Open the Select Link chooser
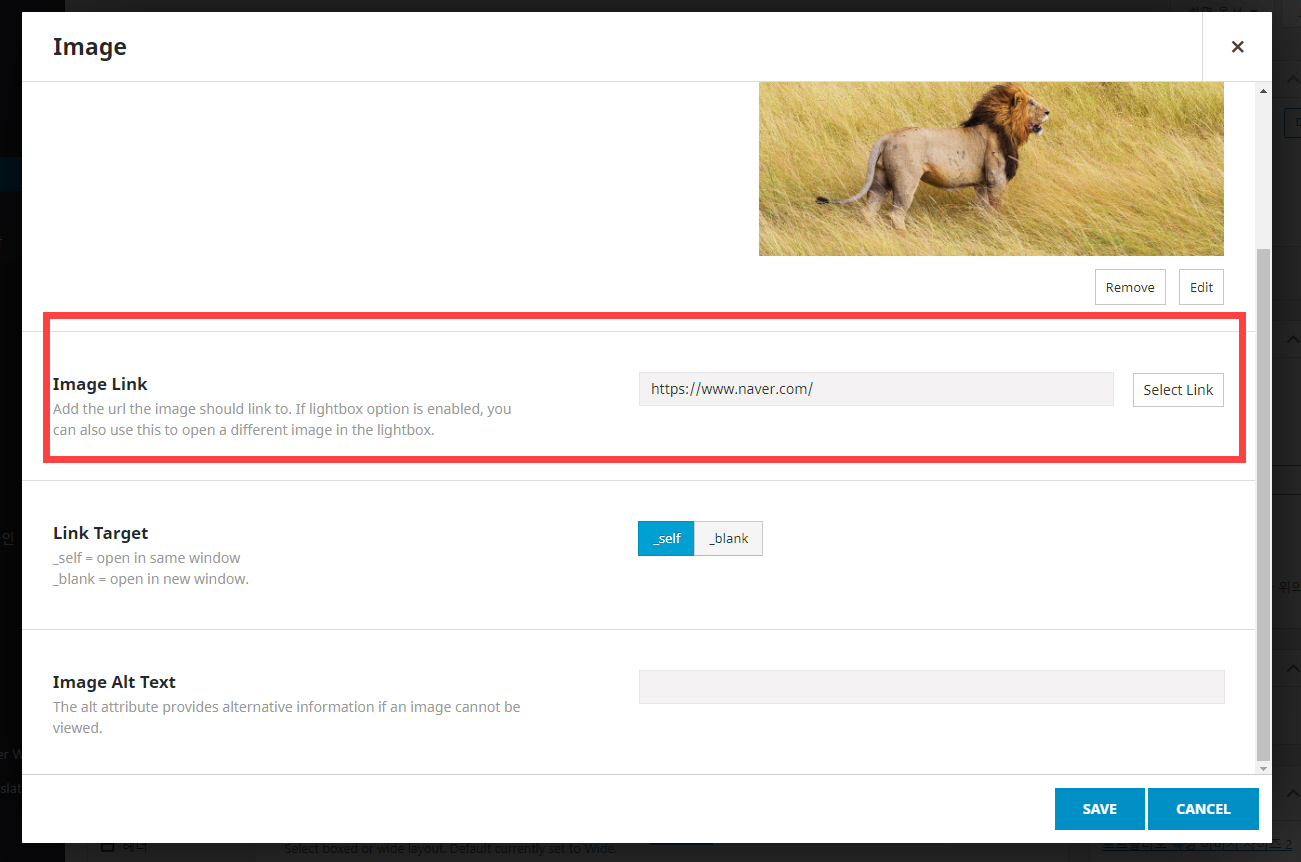The width and height of the screenshot is (1301, 862). (1178, 390)
